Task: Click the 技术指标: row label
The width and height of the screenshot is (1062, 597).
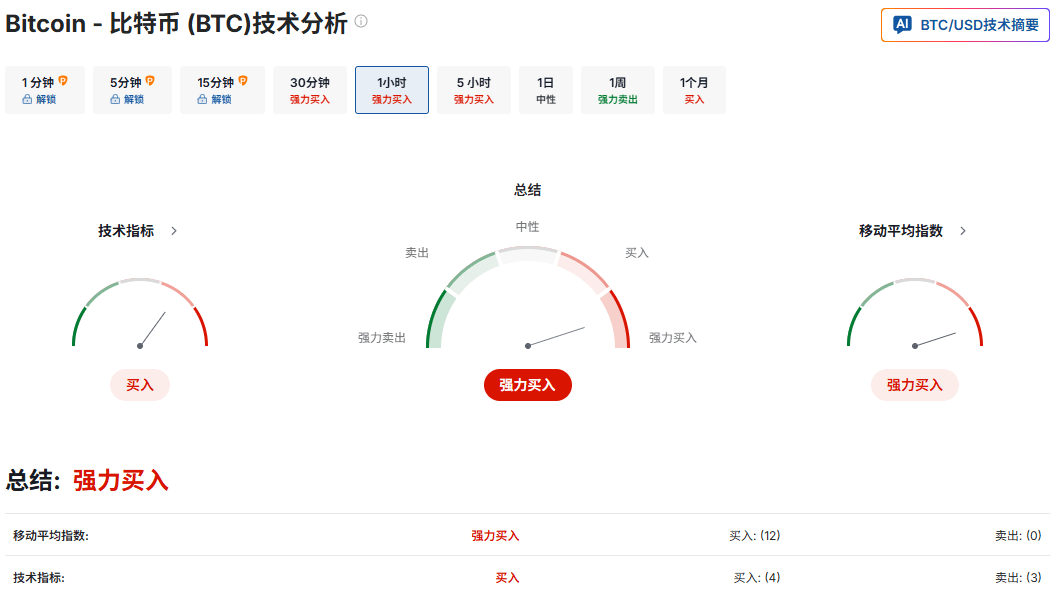Action: pos(39,577)
